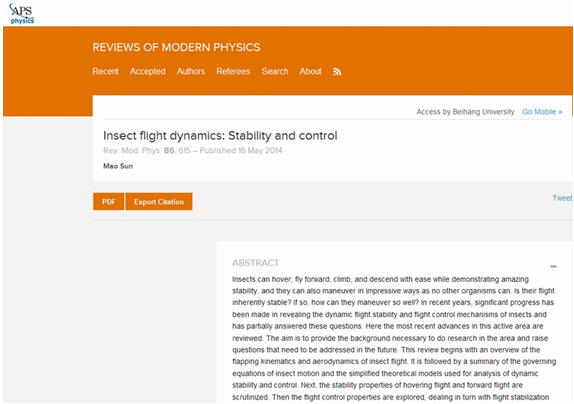Choose Search in the journal navigation
Image resolution: width=574 pixels, height=404 pixels.
275,71
